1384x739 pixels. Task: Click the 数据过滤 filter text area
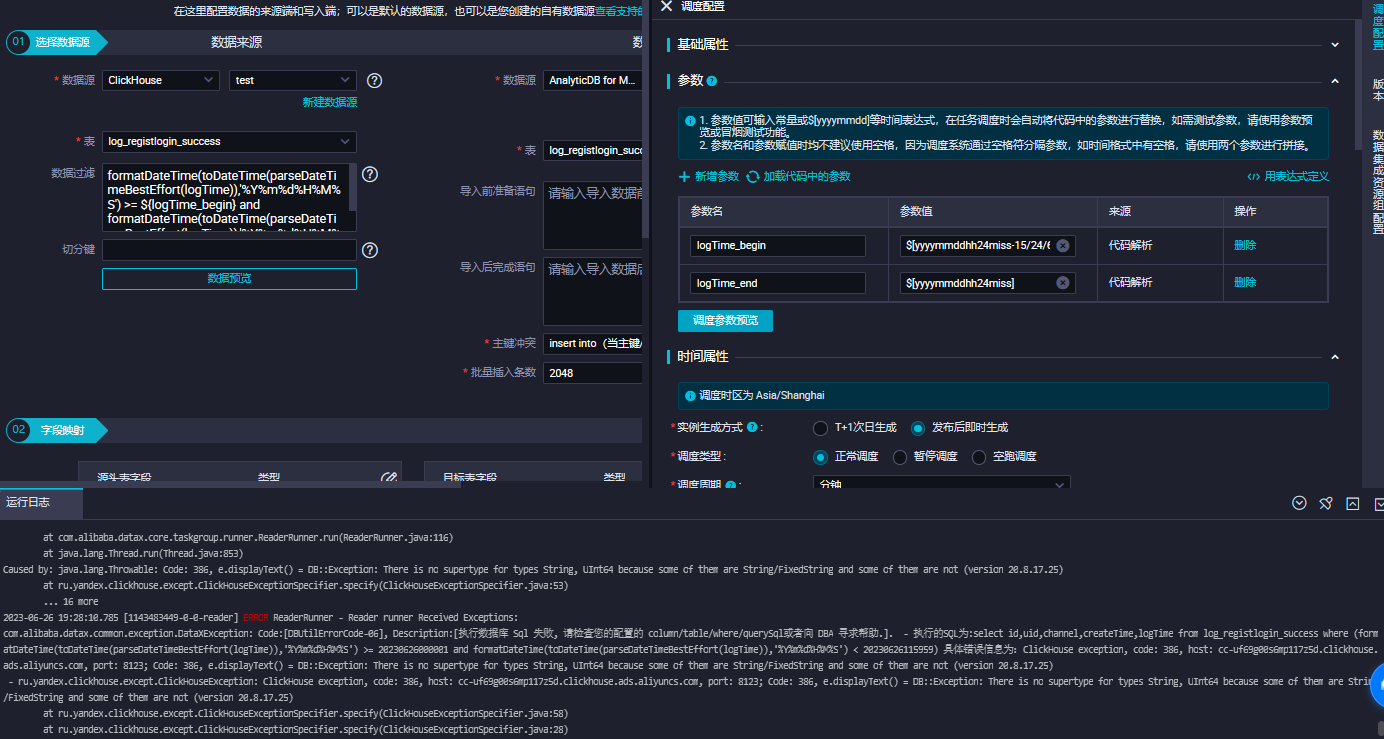pos(229,197)
